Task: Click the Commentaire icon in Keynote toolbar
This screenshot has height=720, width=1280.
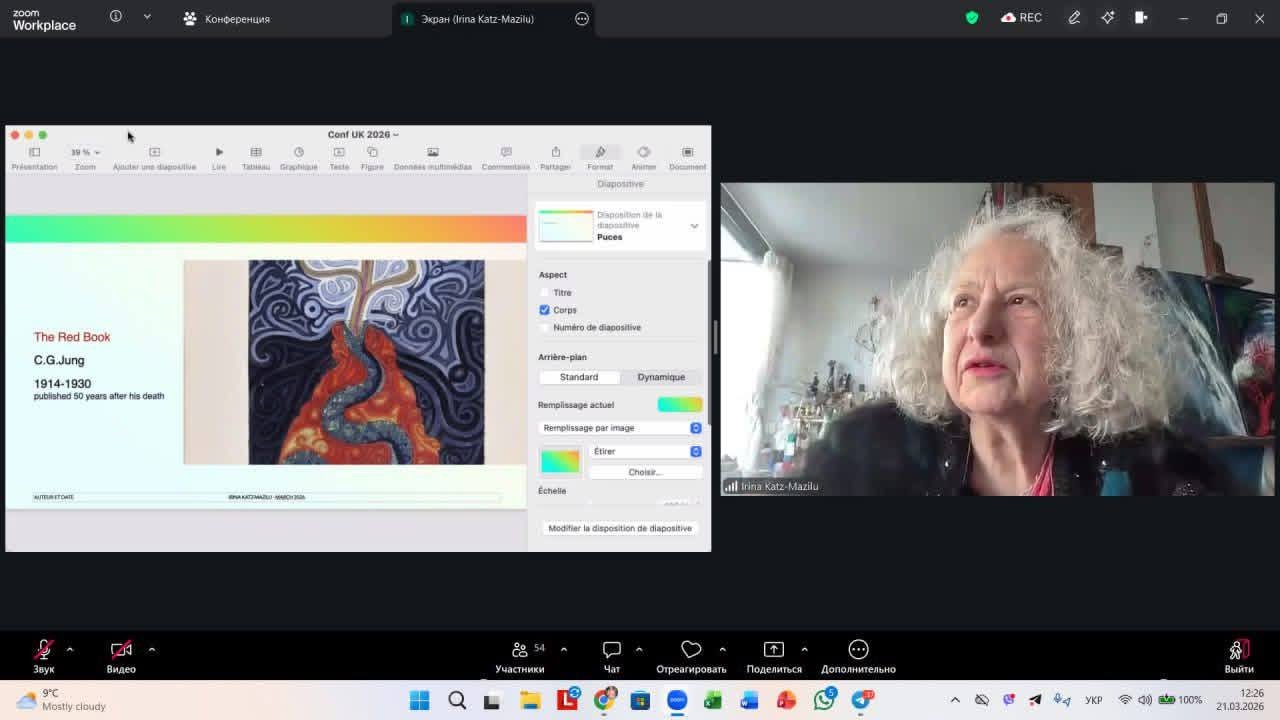Action: pos(506,152)
